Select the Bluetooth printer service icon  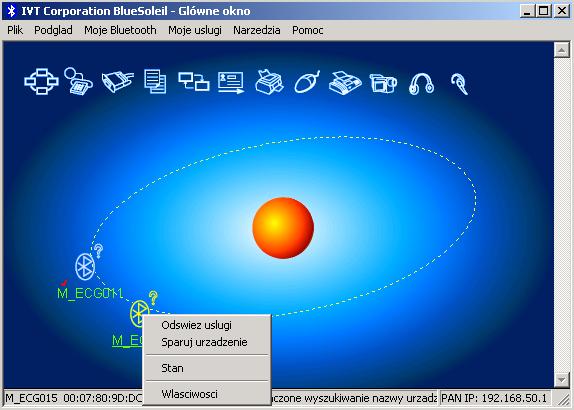click(x=269, y=82)
